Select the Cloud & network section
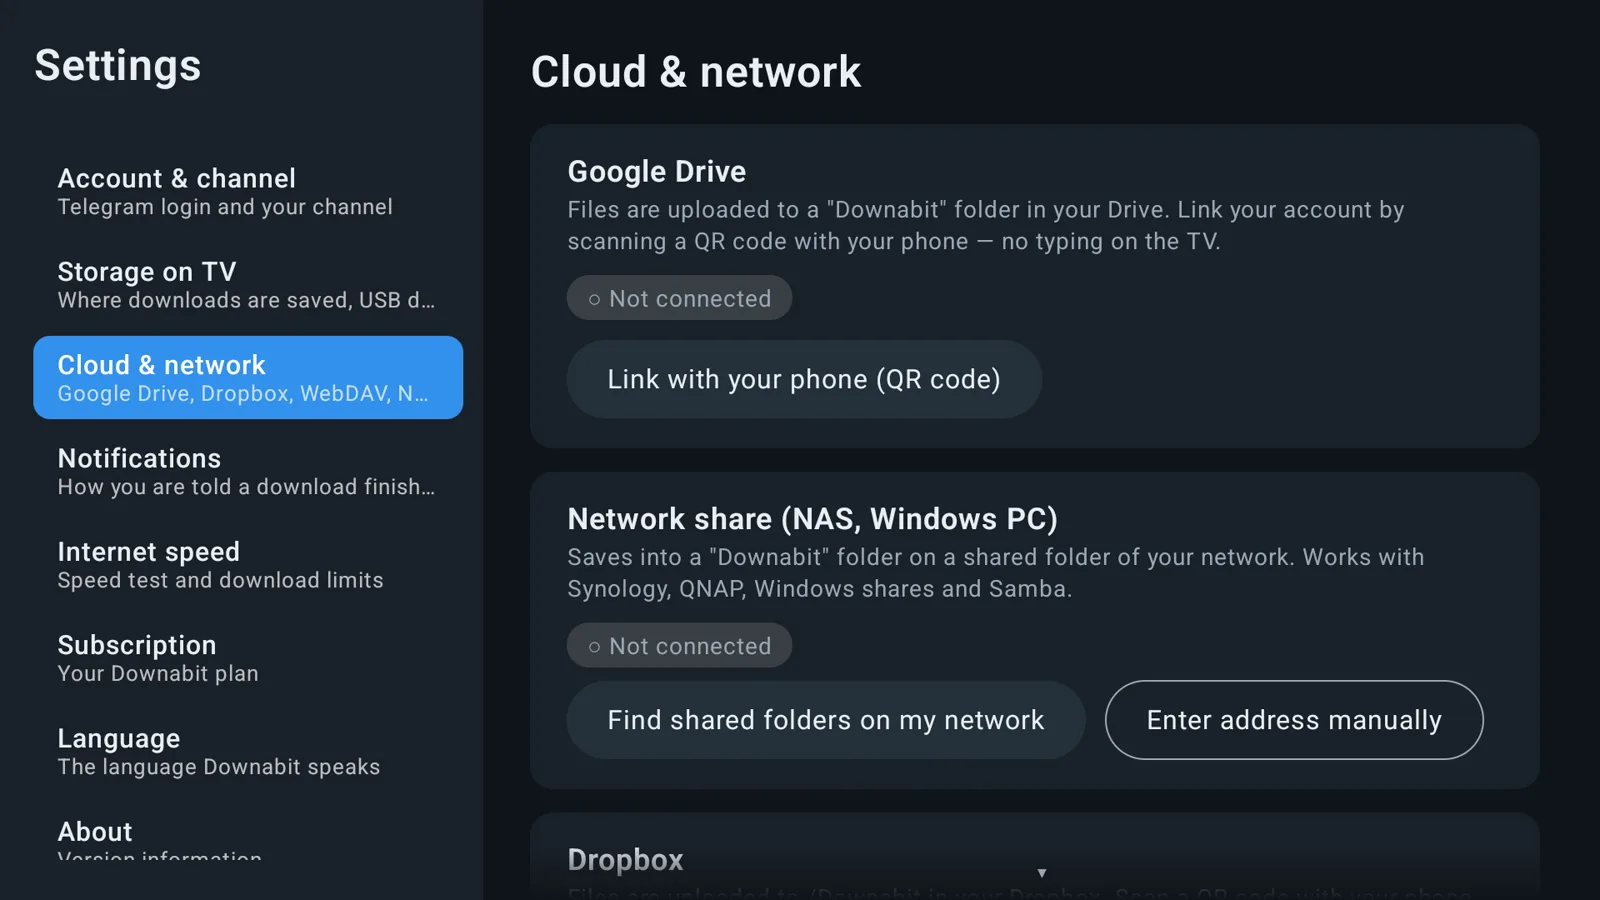 pyautogui.click(x=248, y=377)
